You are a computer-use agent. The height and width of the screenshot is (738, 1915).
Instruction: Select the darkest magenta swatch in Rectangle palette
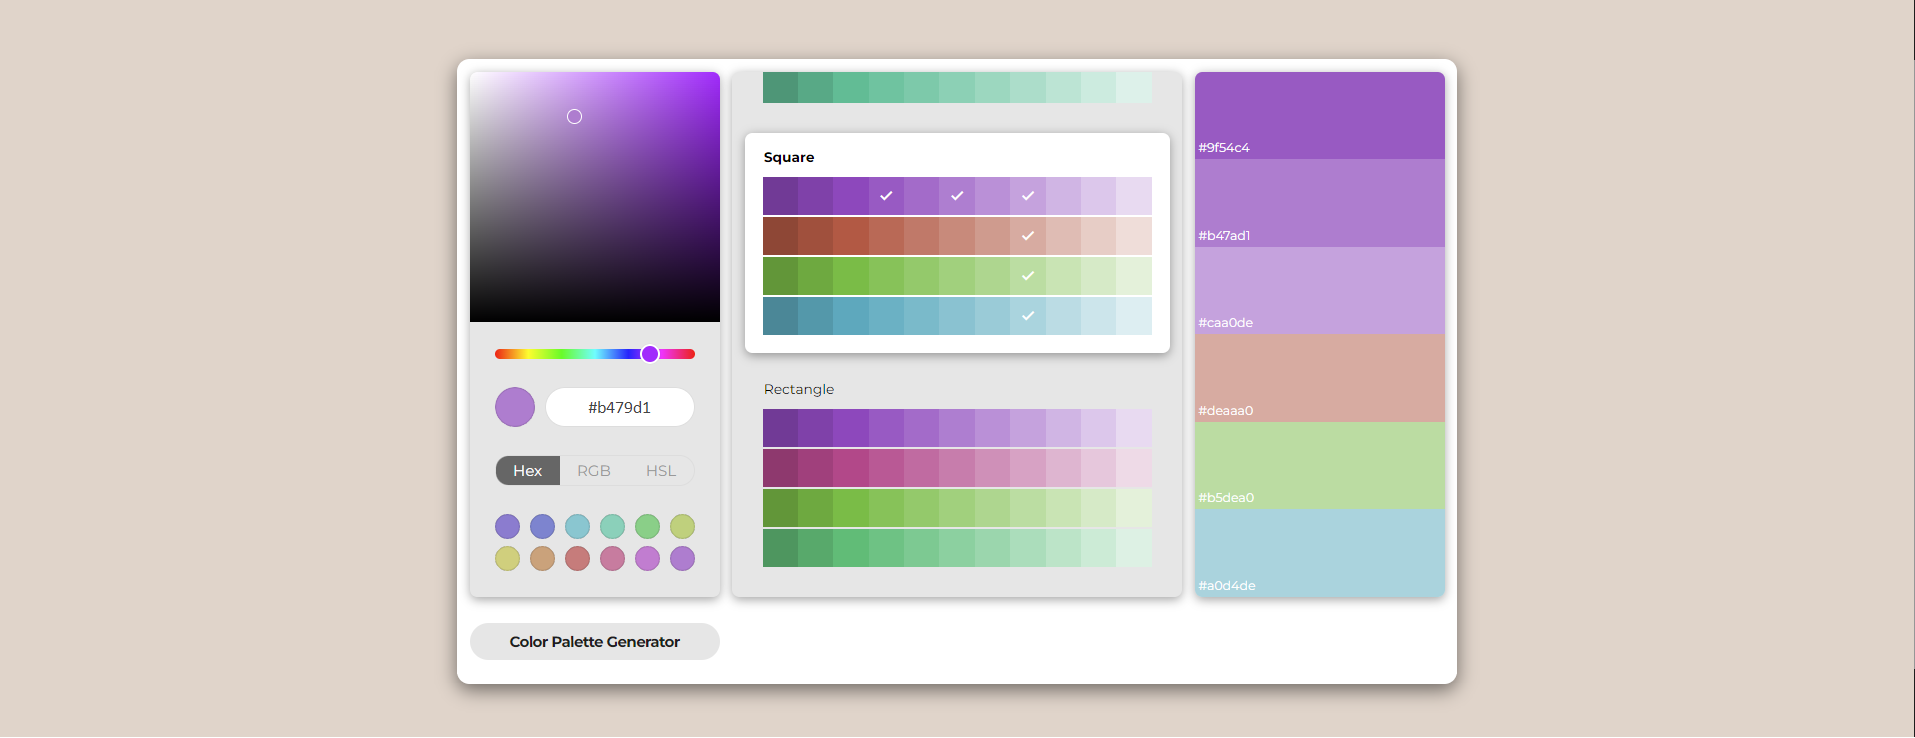(780, 468)
